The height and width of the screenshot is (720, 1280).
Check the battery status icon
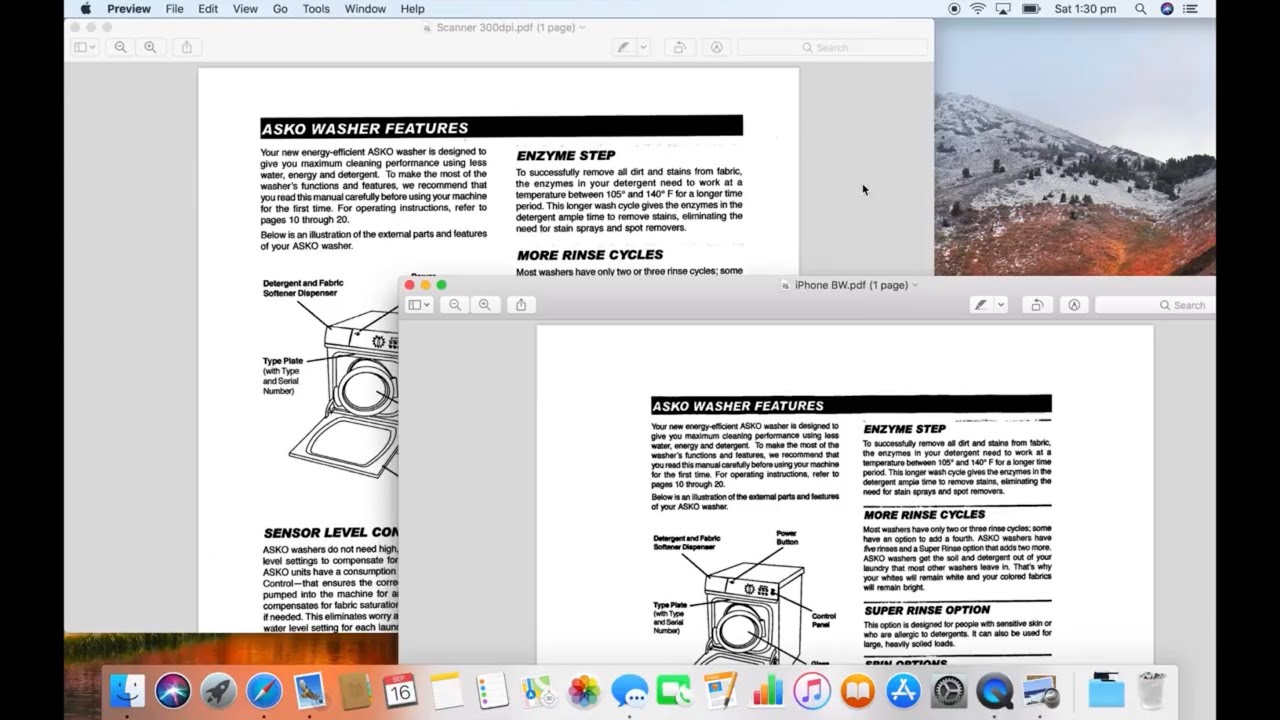coord(1031,9)
